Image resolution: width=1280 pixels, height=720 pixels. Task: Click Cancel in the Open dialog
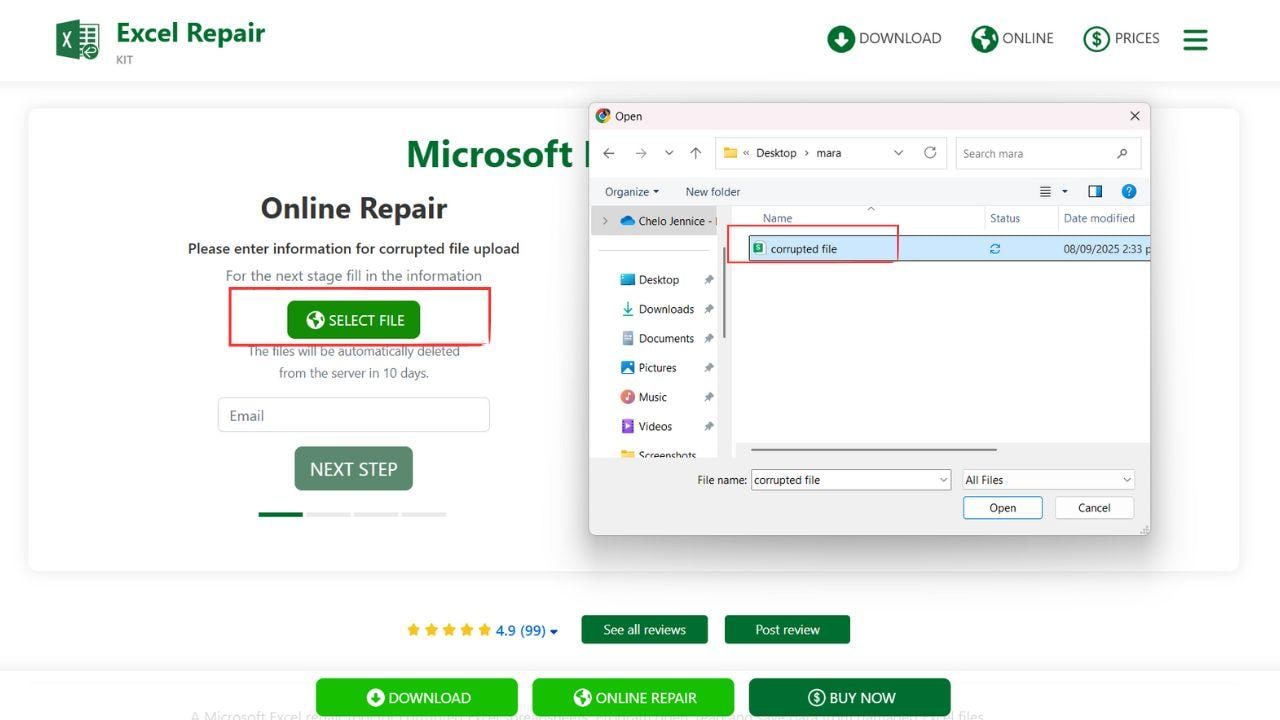(1094, 508)
